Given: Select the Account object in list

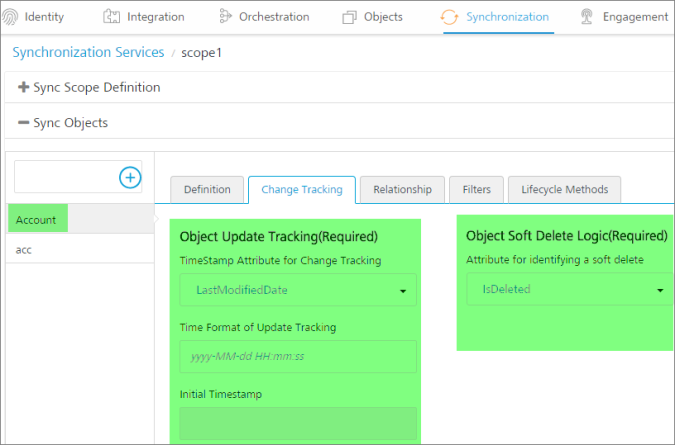Looking at the screenshot, I should click(x=37, y=219).
